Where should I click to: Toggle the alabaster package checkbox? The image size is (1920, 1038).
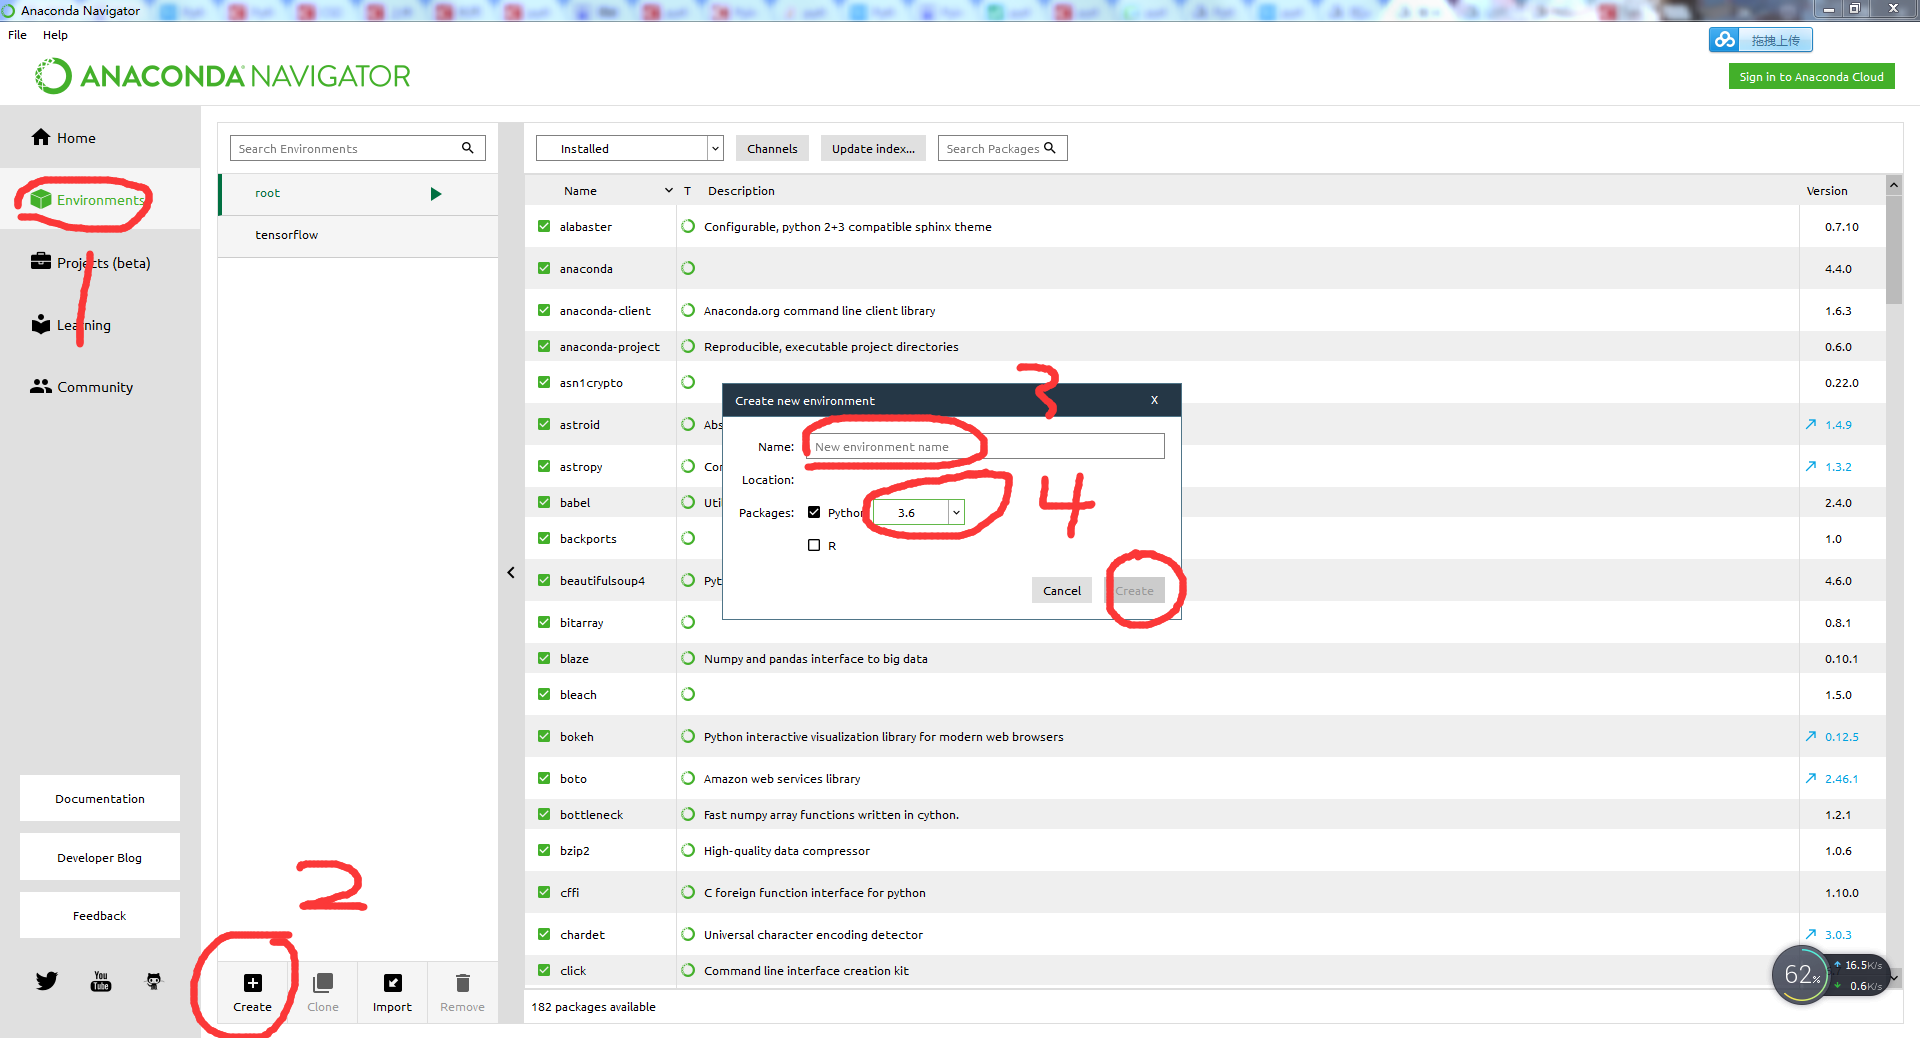[544, 226]
